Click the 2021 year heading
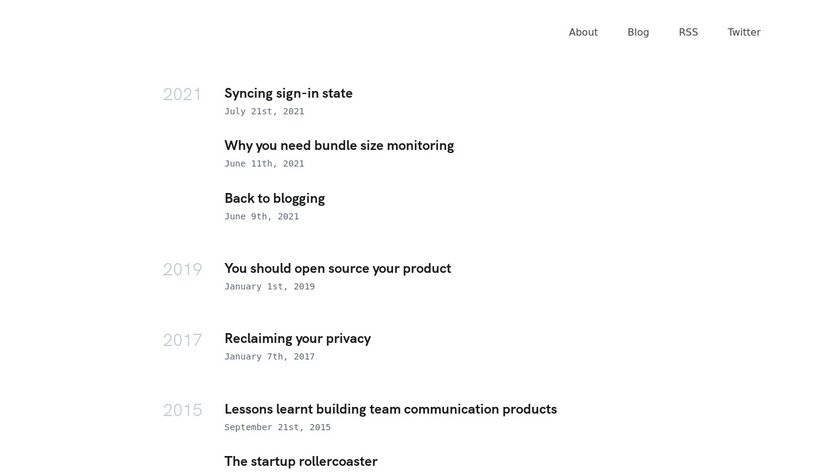Screen dimensions: 840x472 click(x=182, y=95)
